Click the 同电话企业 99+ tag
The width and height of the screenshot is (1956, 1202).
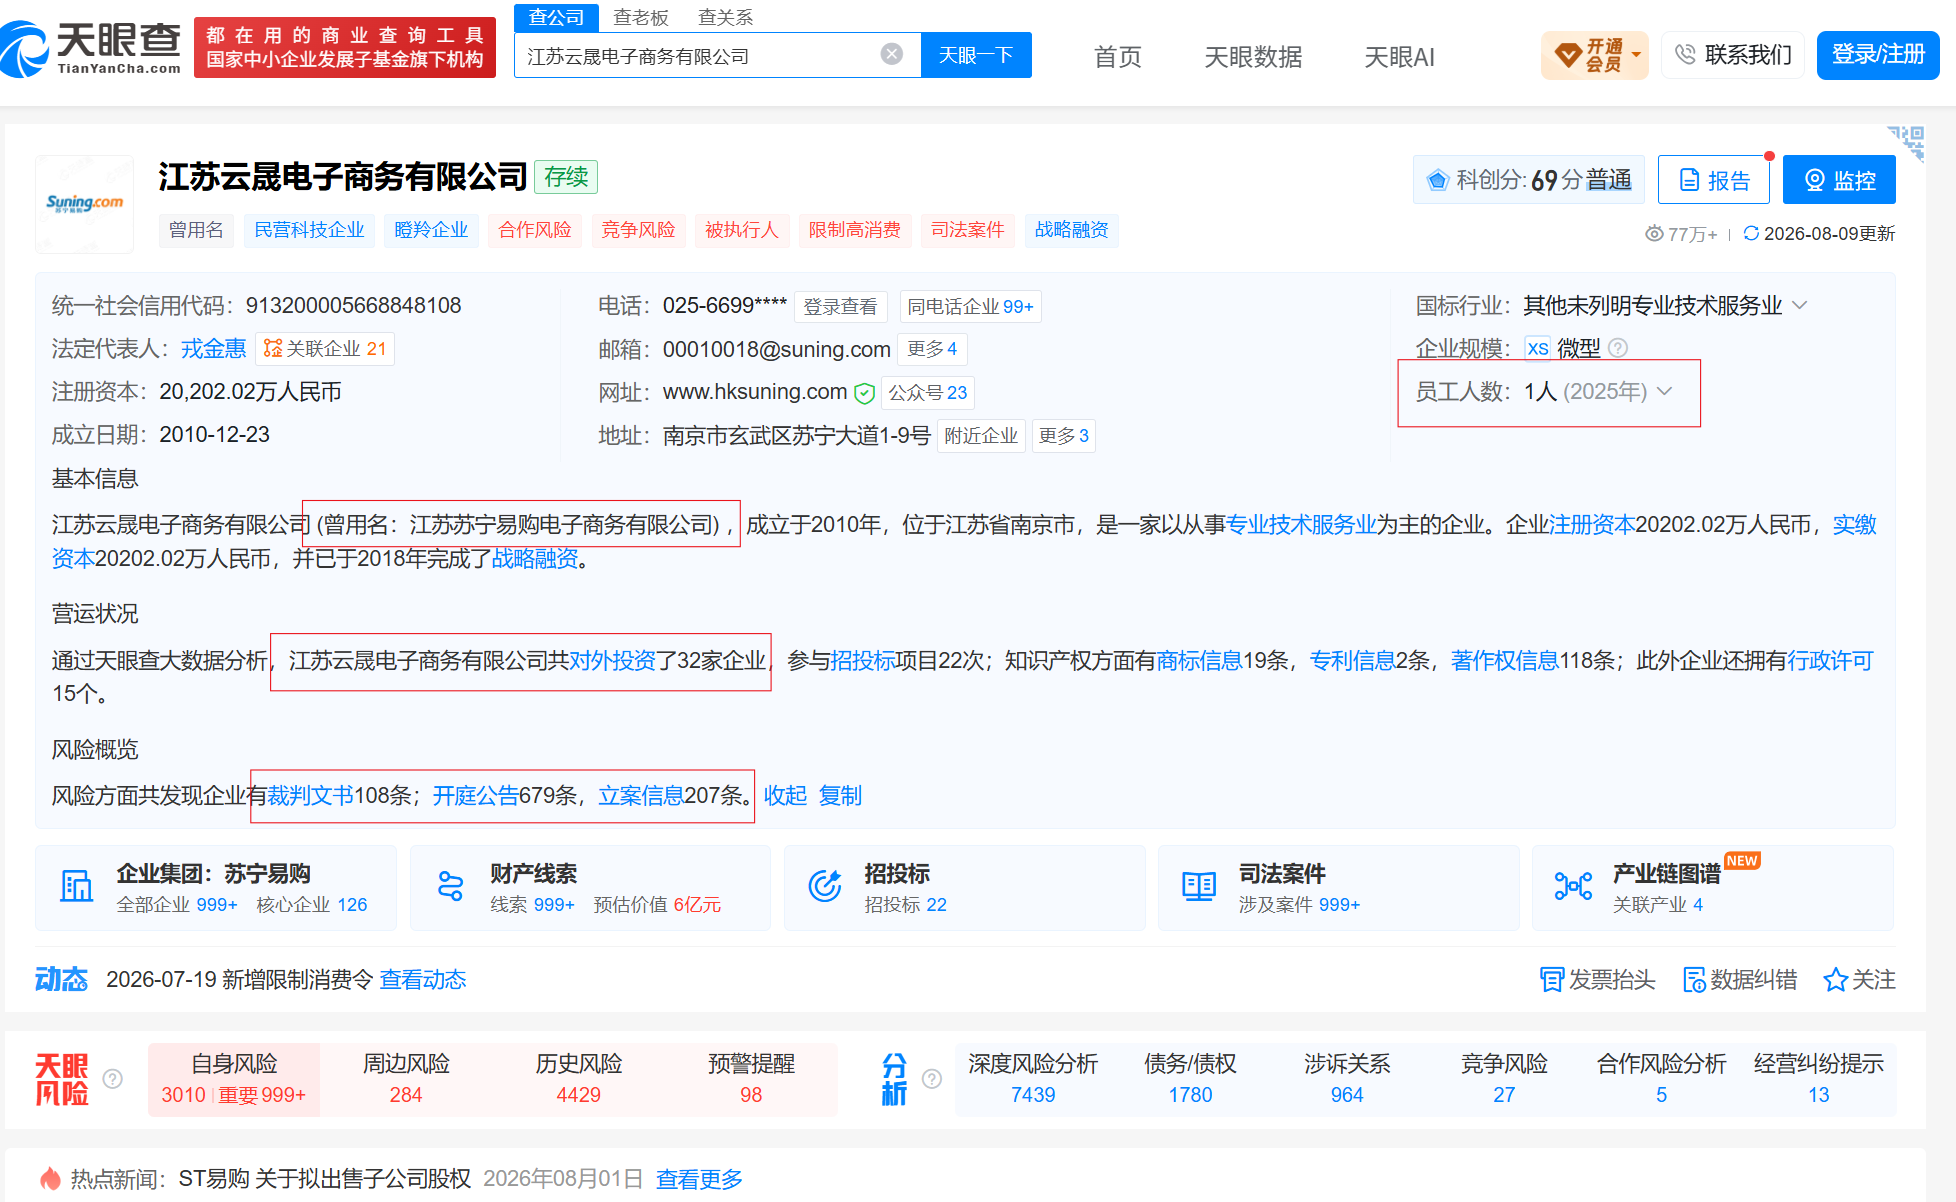click(x=970, y=306)
